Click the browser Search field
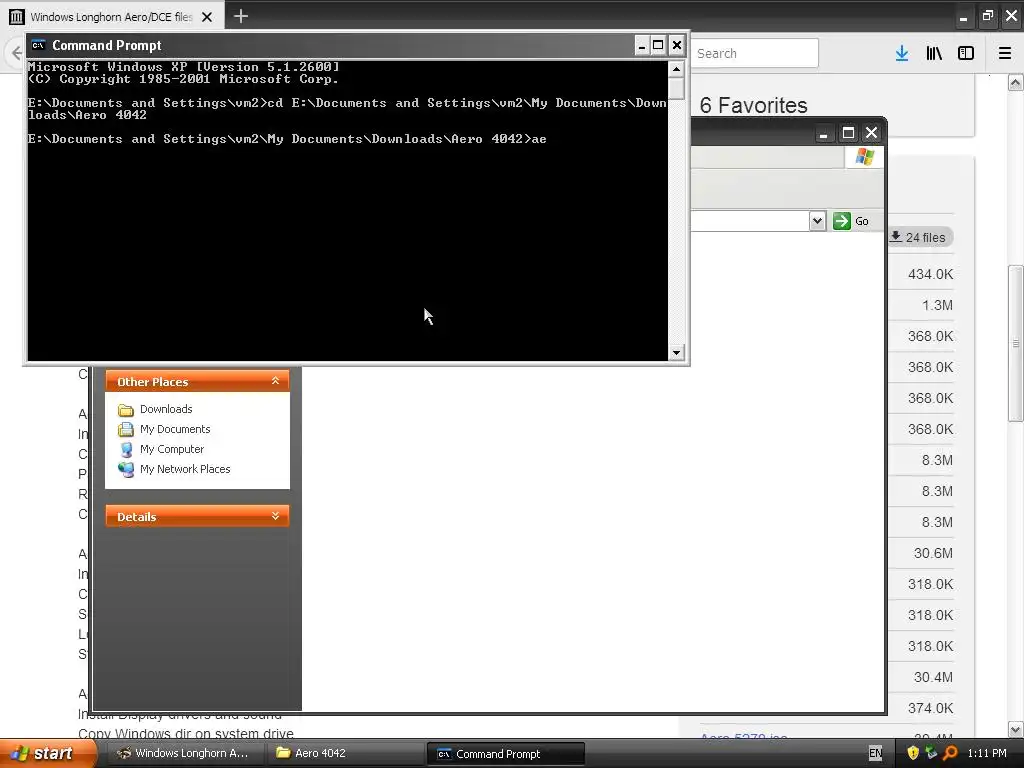1024x768 pixels. tap(754, 54)
